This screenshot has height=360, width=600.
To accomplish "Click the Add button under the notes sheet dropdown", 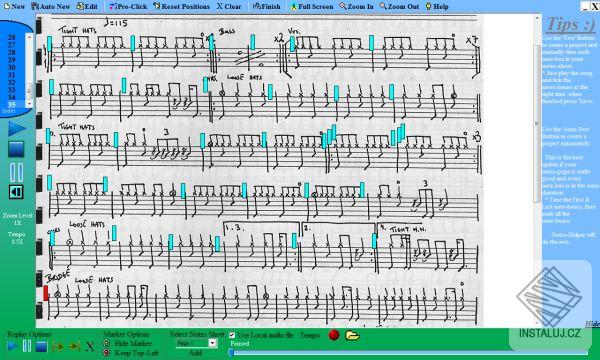I will click(x=195, y=353).
